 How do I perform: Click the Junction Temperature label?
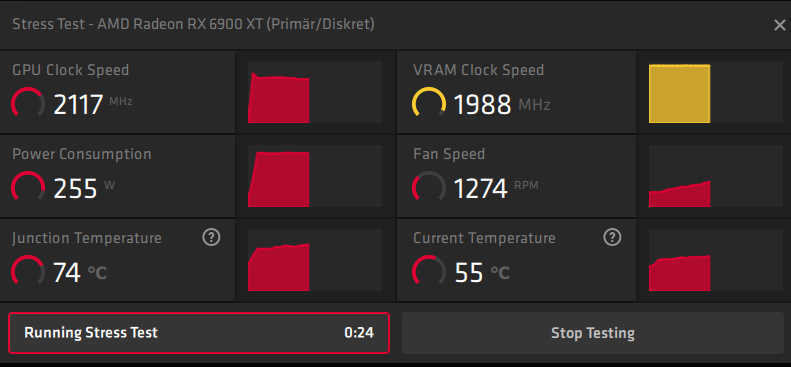point(87,238)
